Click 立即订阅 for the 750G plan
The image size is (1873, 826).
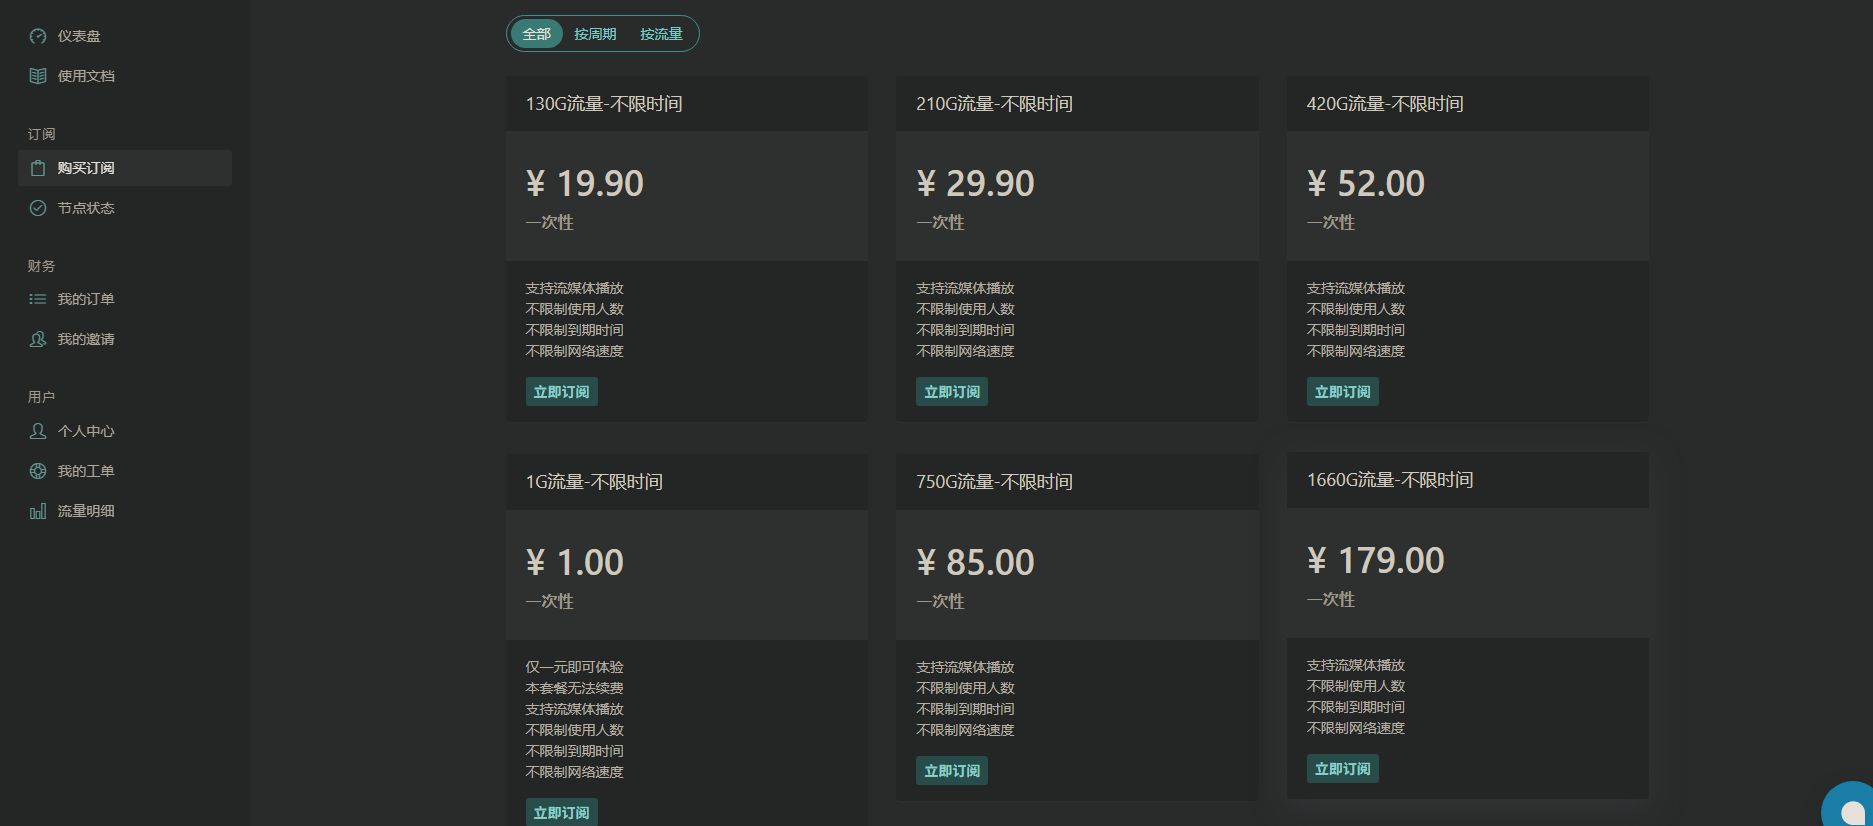click(x=952, y=771)
